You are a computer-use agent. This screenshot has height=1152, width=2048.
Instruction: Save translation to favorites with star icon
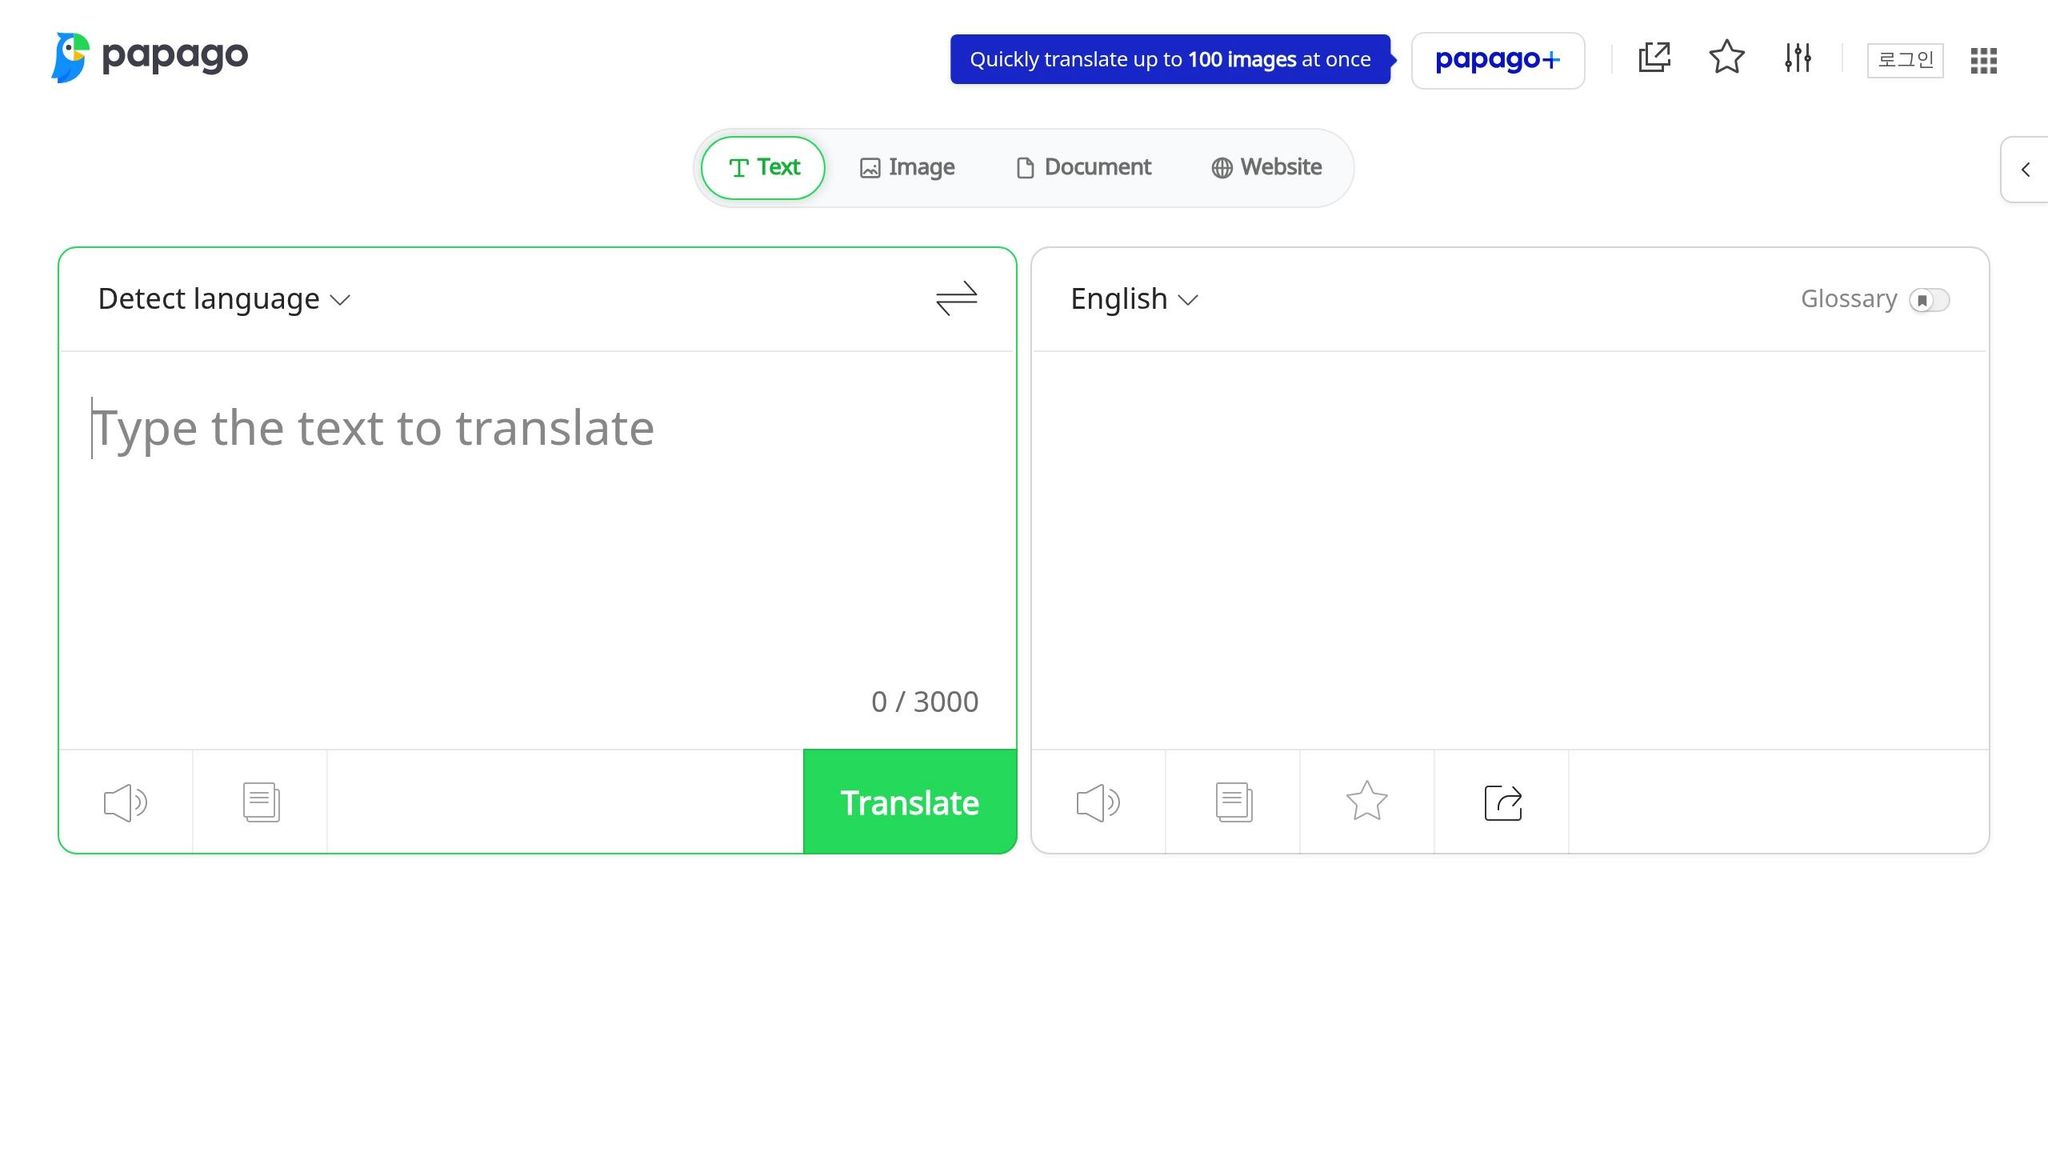point(1366,801)
